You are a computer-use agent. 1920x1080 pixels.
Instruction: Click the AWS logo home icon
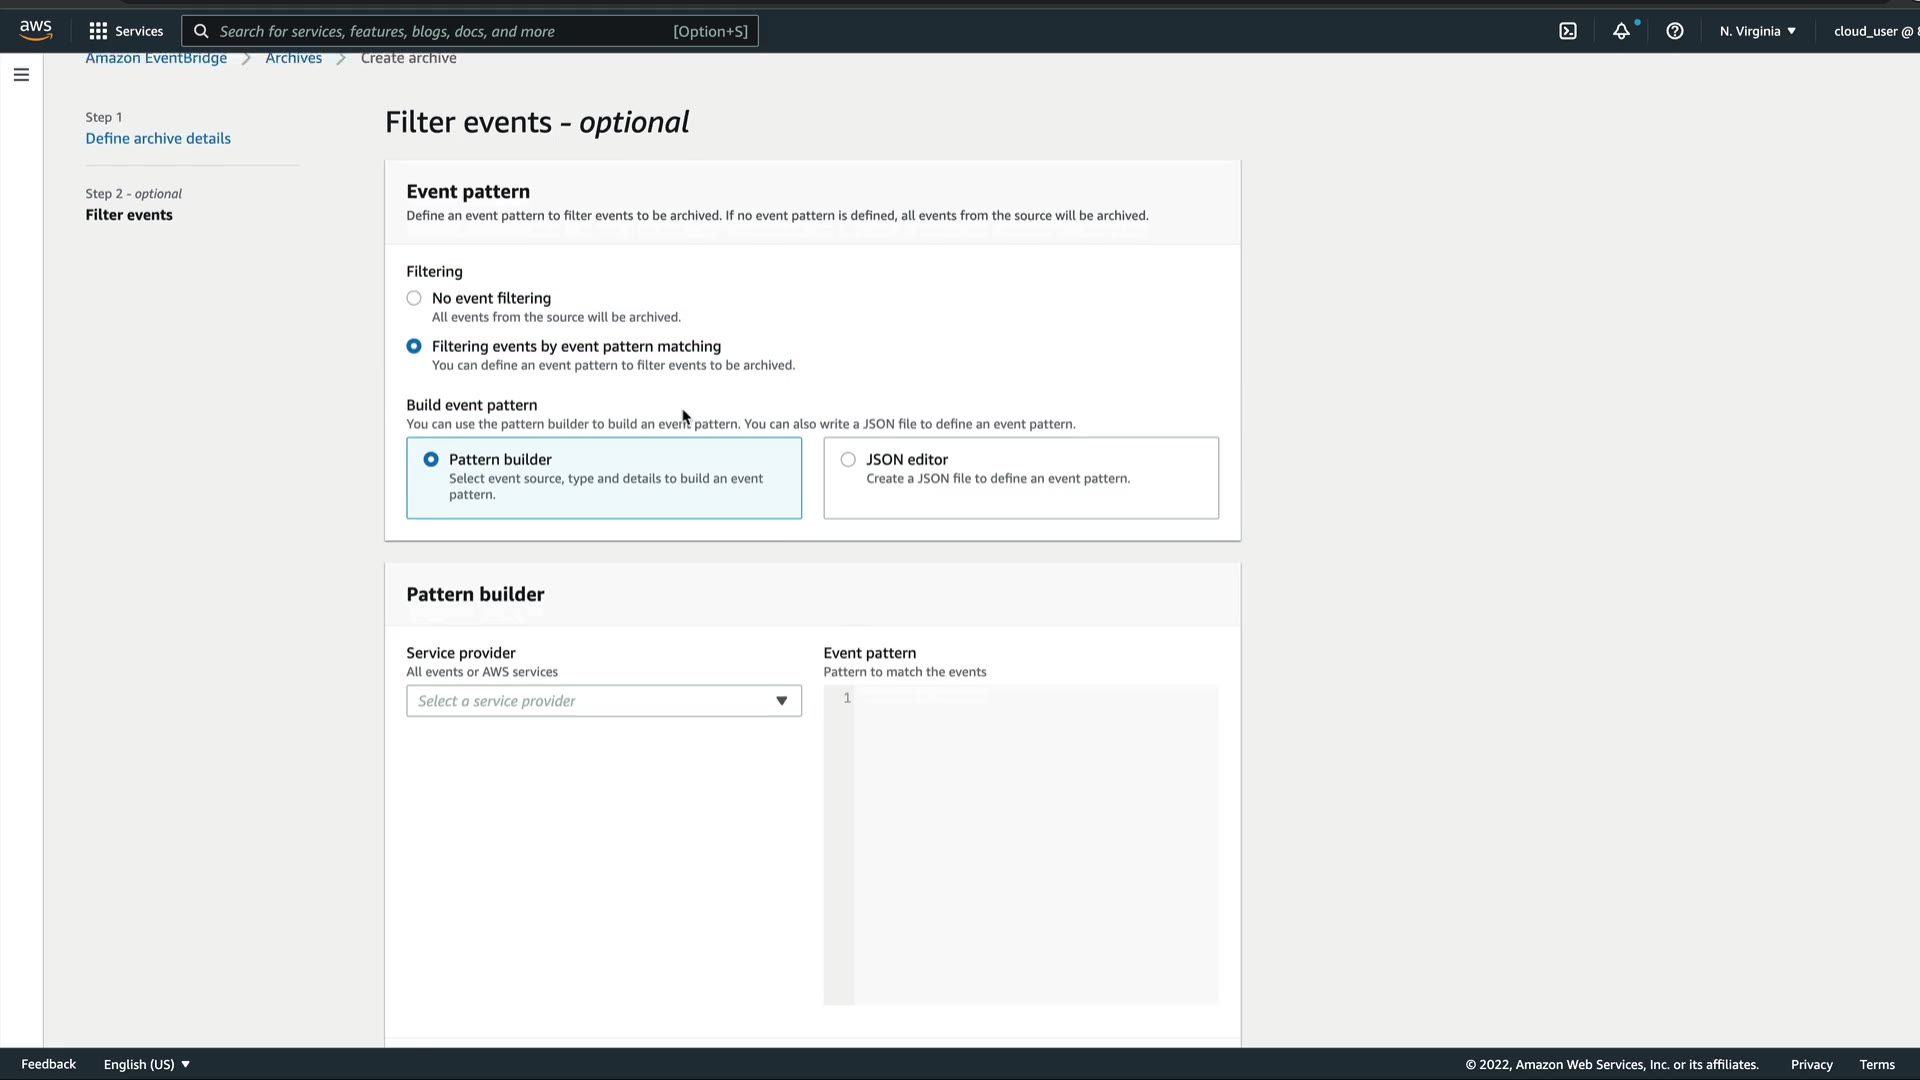coord(36,30)
